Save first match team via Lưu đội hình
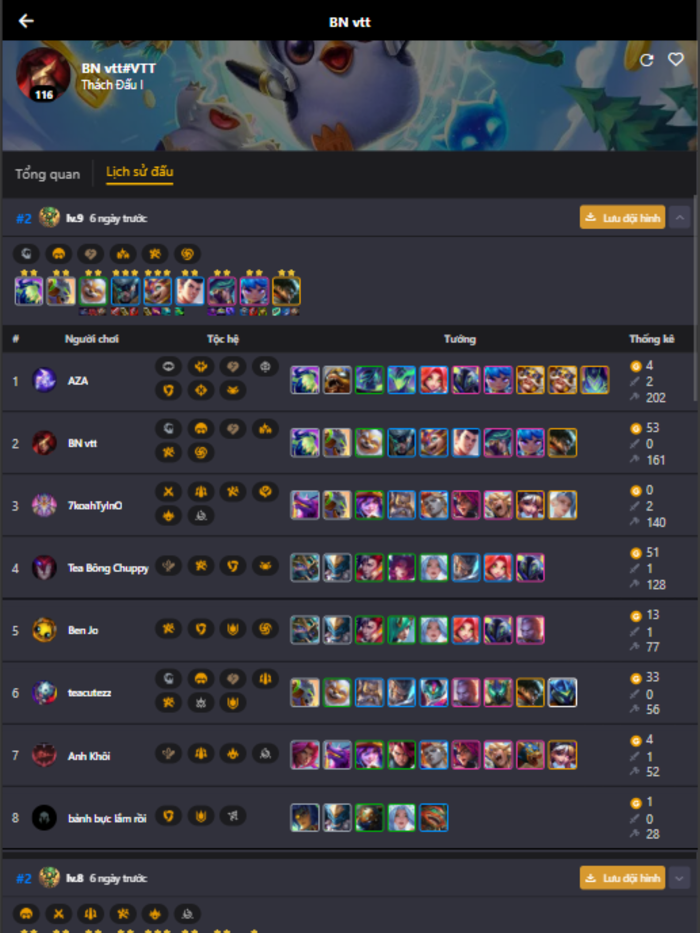 [622, 218]
